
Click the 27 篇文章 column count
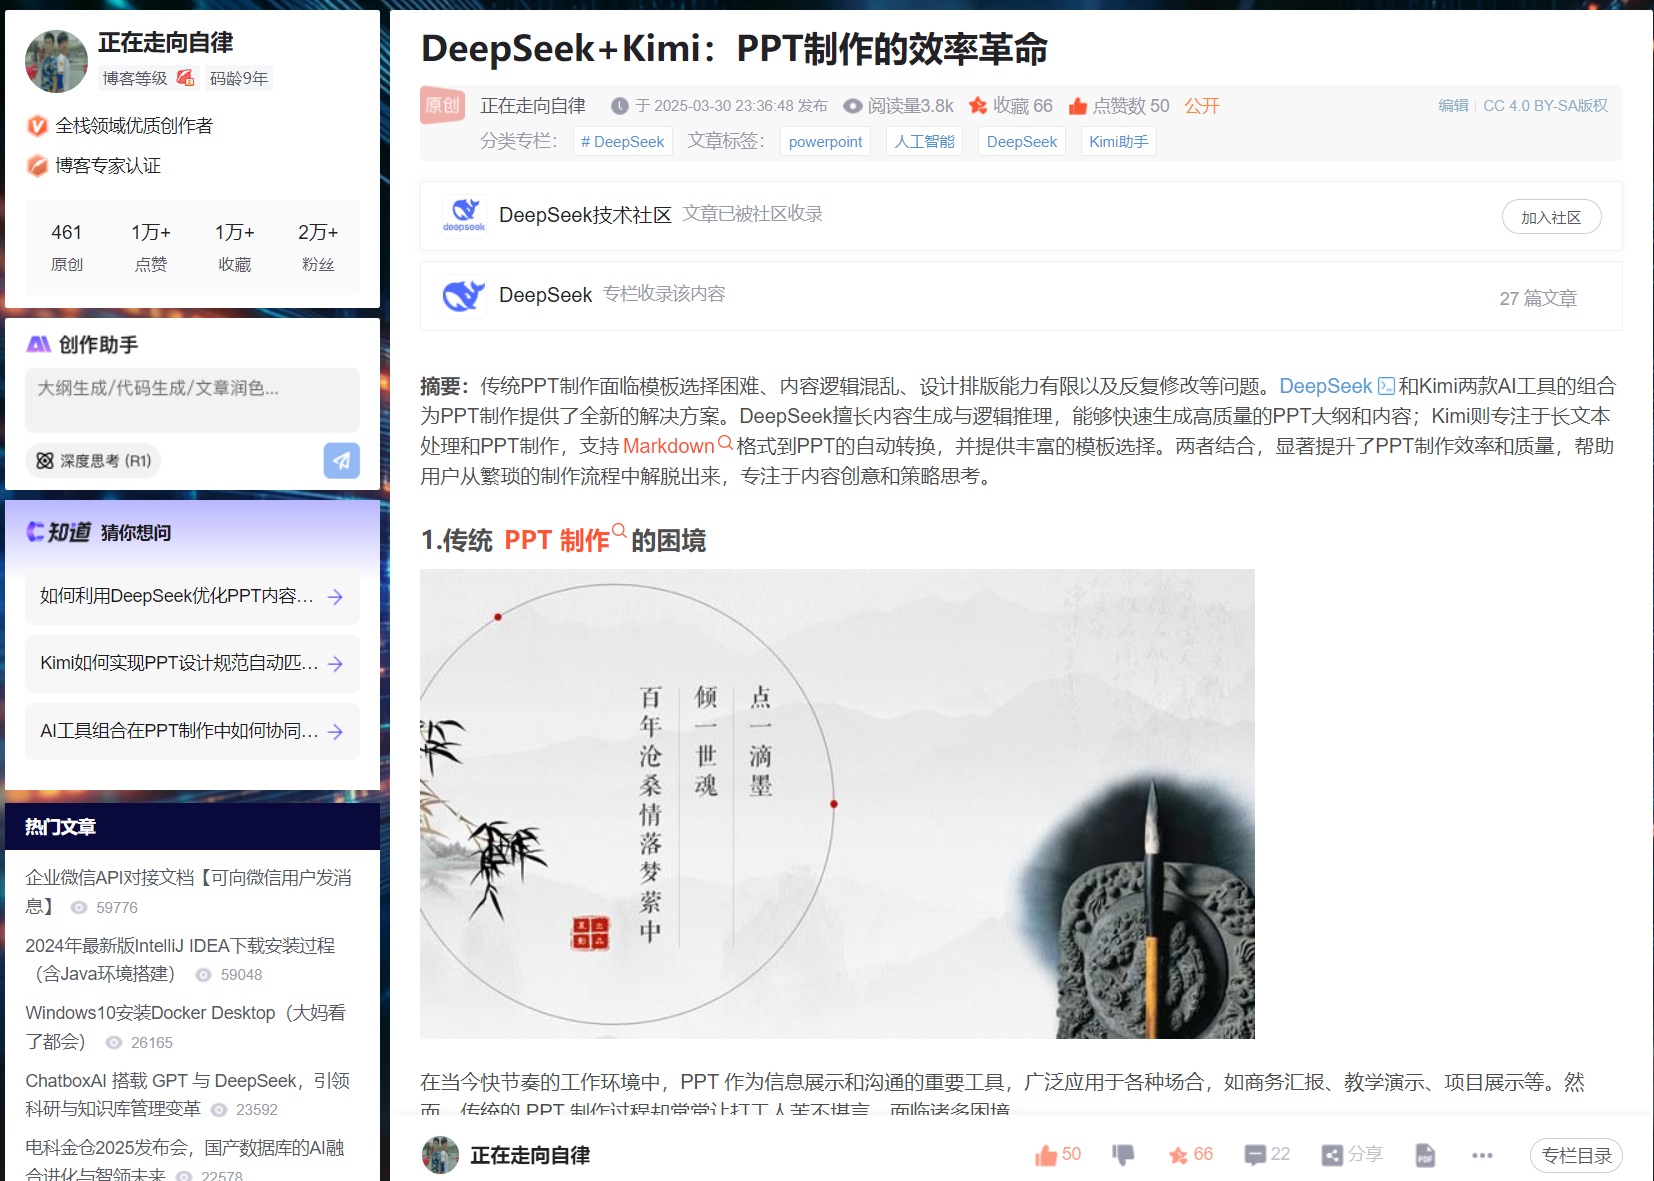tap(1538, 298)
